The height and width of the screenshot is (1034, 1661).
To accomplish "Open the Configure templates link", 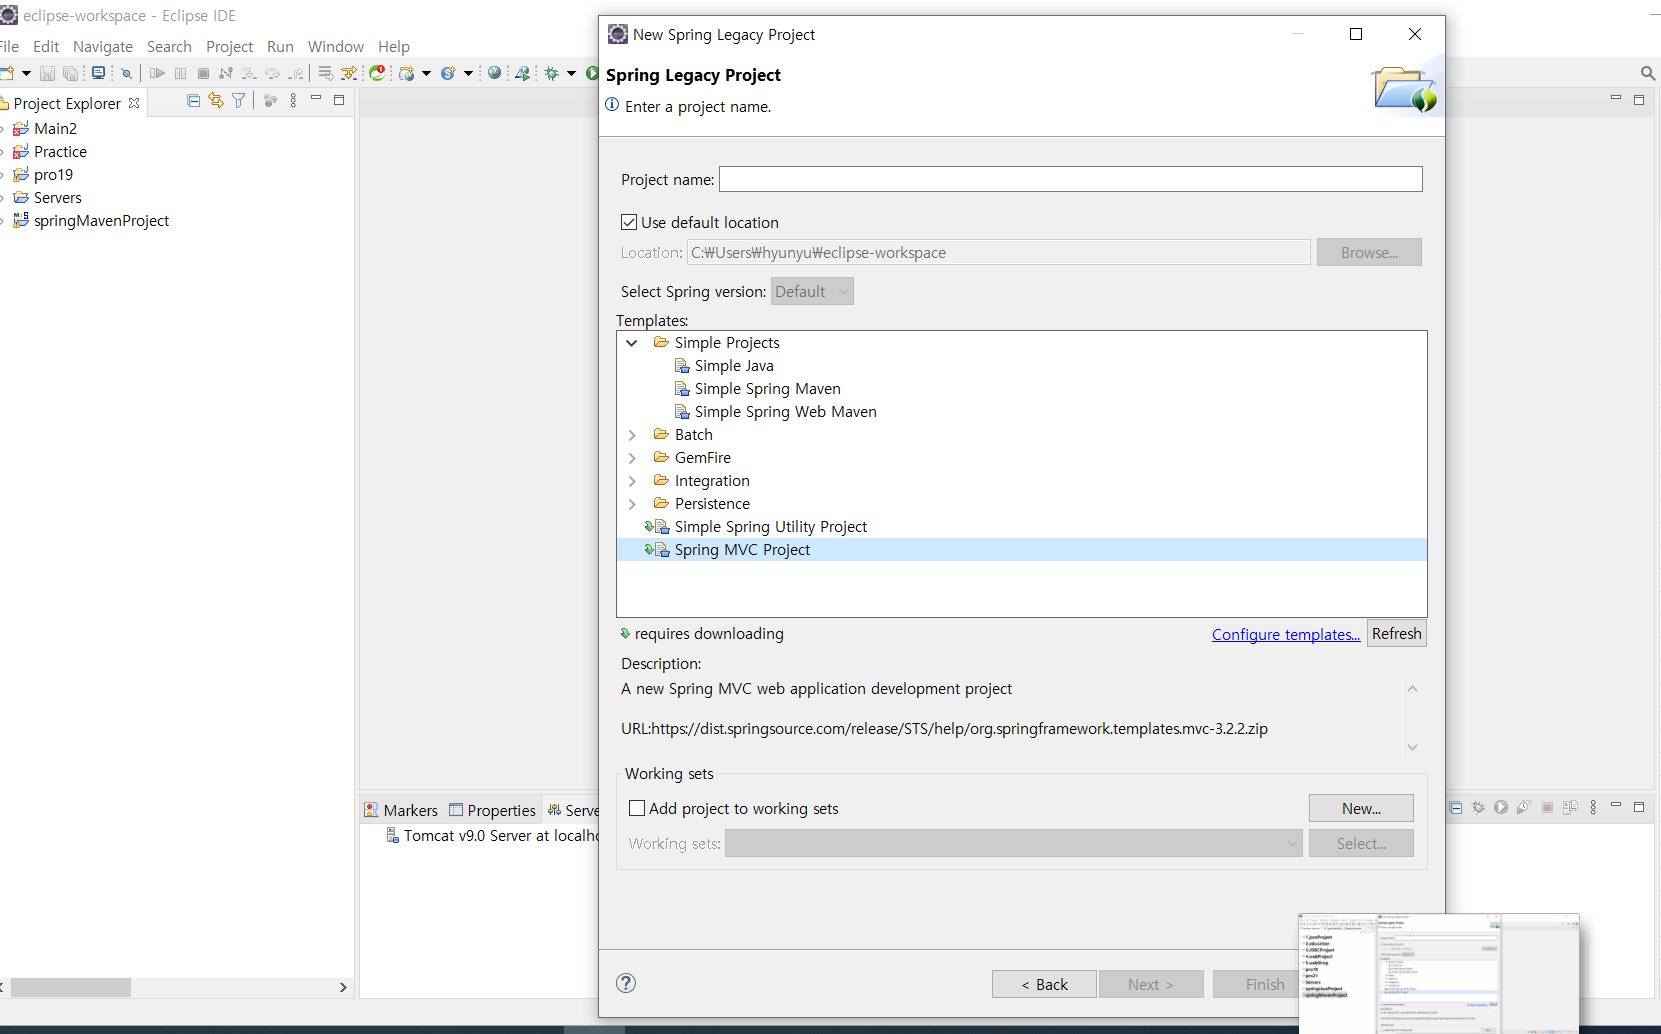I will 1286,635.
